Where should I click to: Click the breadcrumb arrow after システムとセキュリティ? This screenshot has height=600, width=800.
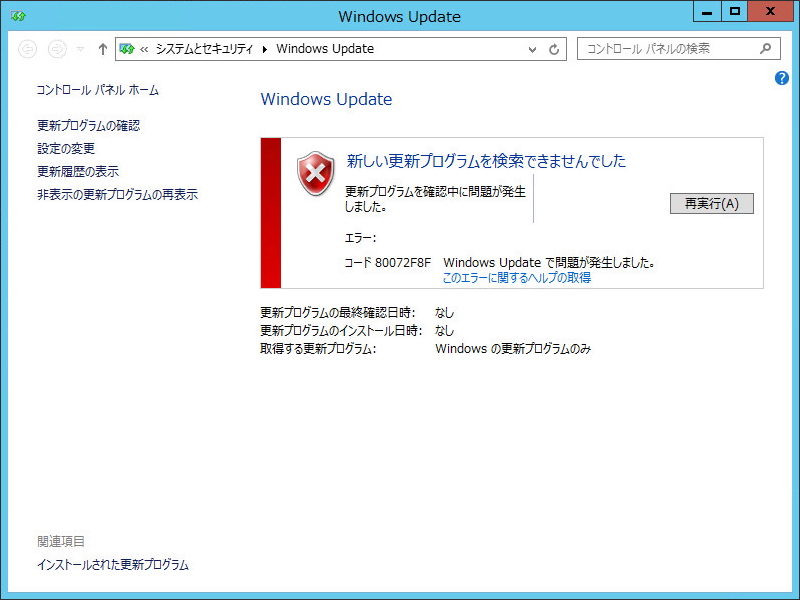[264, 49]
